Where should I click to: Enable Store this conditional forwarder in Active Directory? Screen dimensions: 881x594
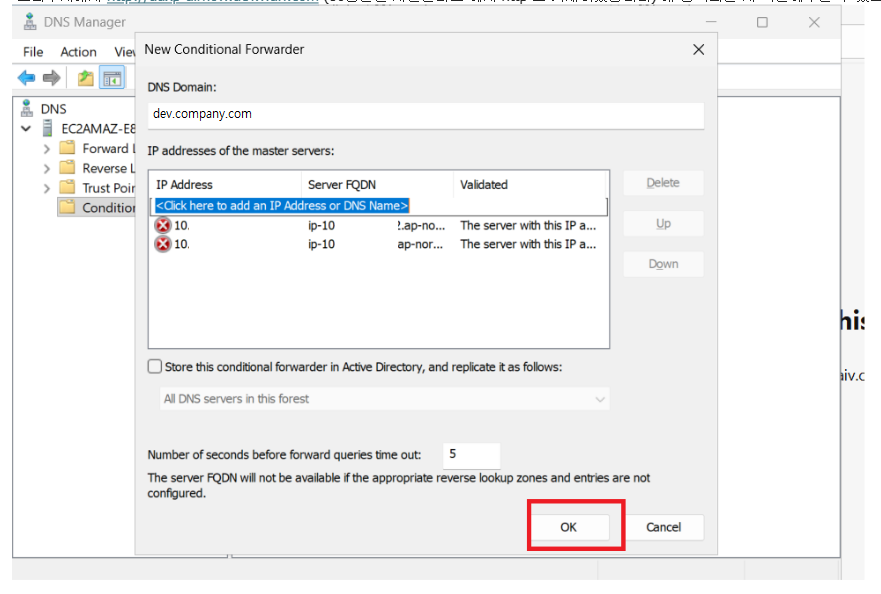[x=155, y=367]
